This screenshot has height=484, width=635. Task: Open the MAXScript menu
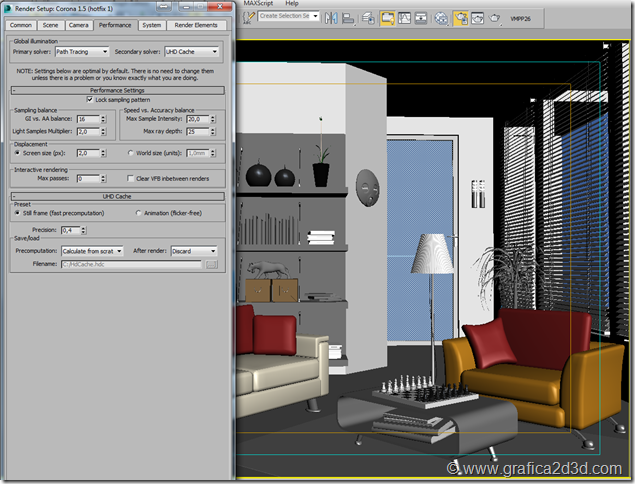pos(258,4)
